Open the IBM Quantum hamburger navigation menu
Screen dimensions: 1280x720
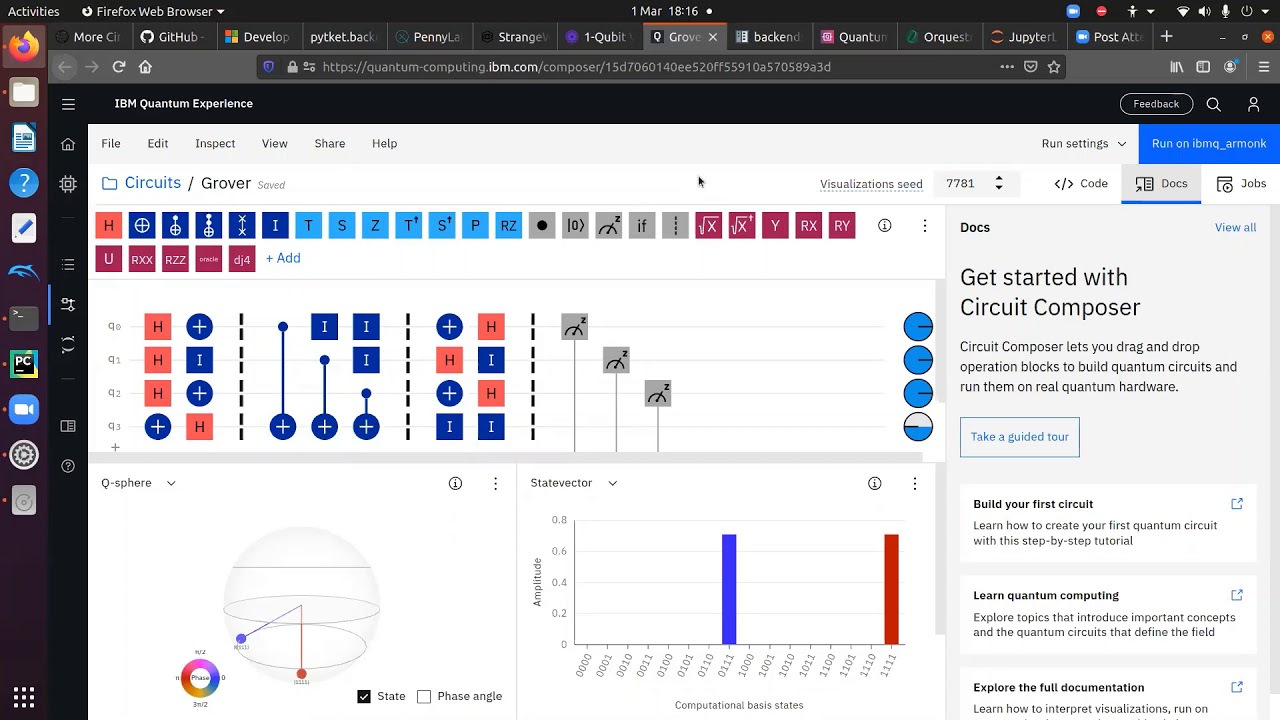click(68, 104)
